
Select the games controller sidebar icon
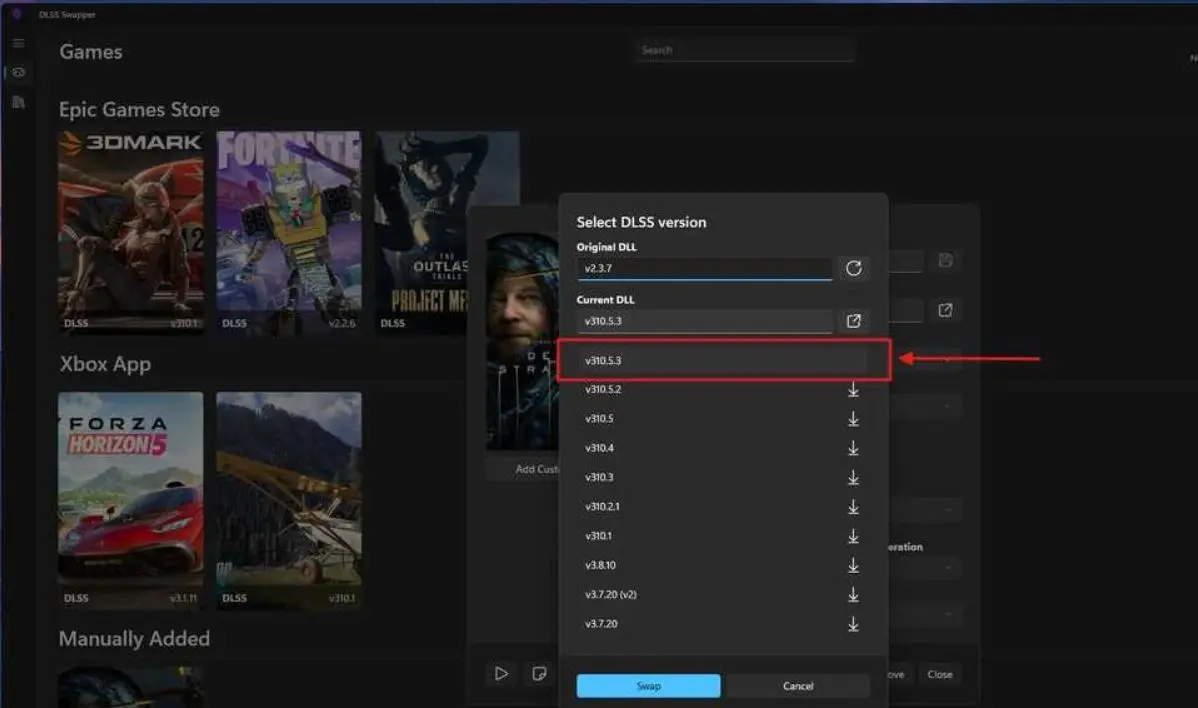click(18, 73)
